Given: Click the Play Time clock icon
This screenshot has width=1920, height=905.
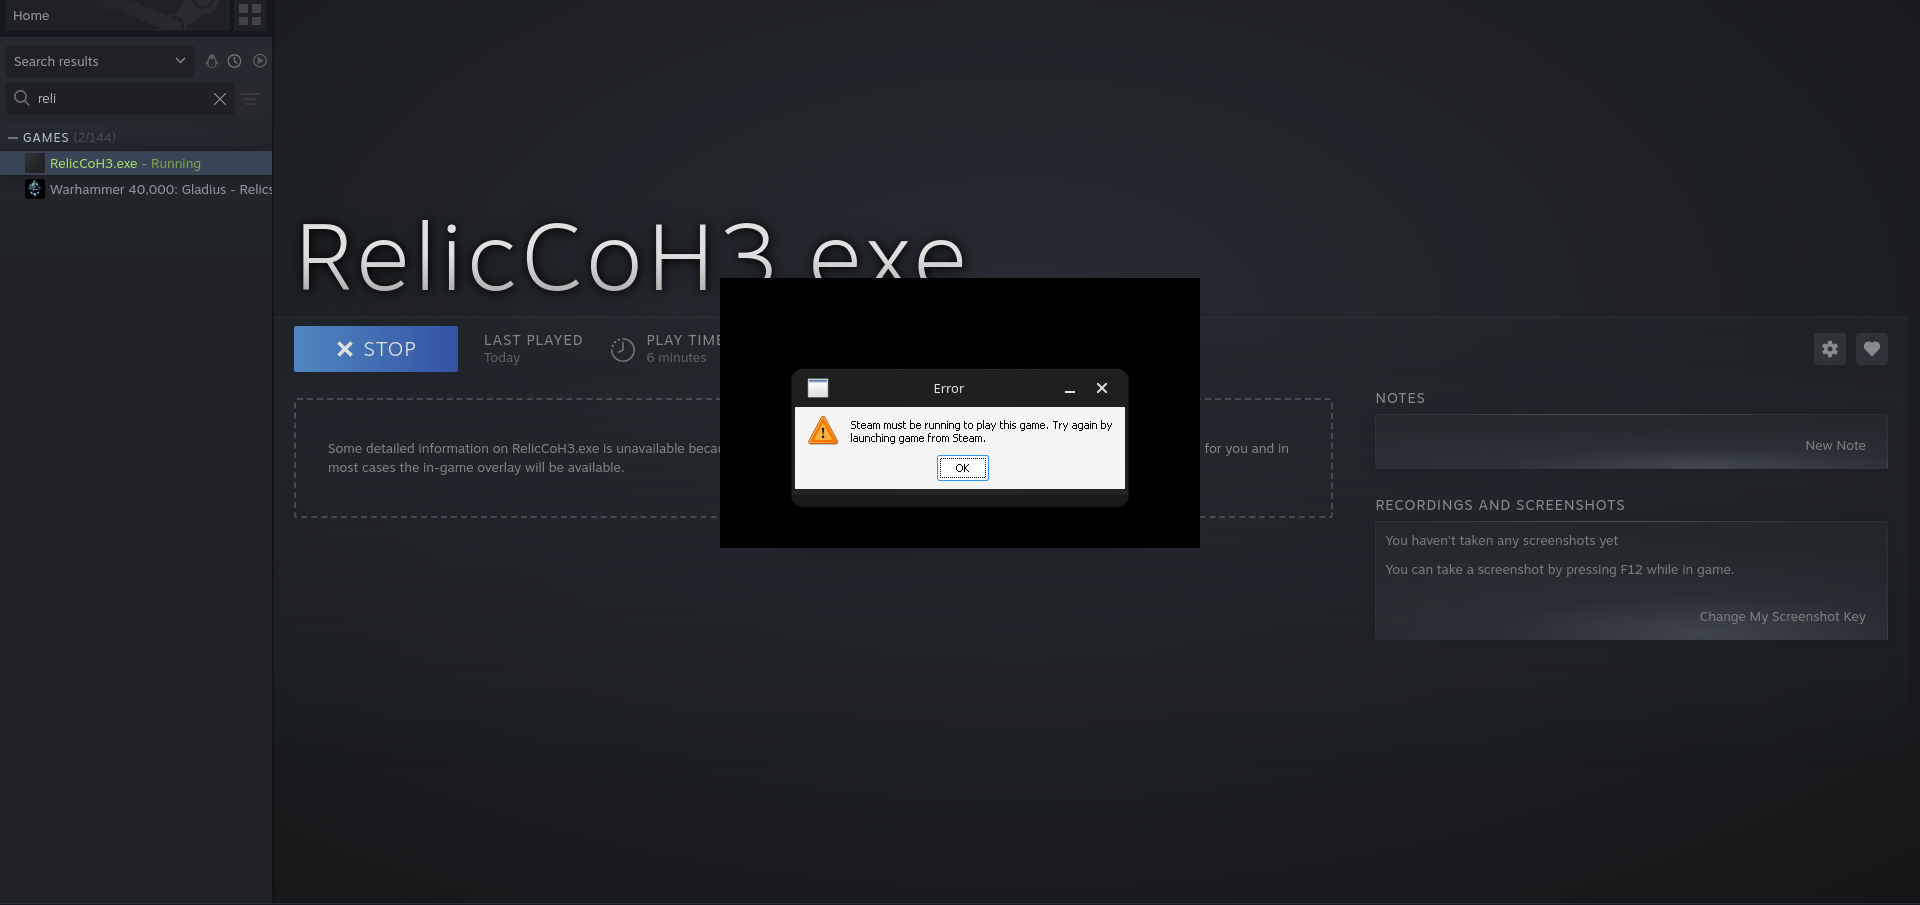Looking at the screenshot, I should click(623, 349).
